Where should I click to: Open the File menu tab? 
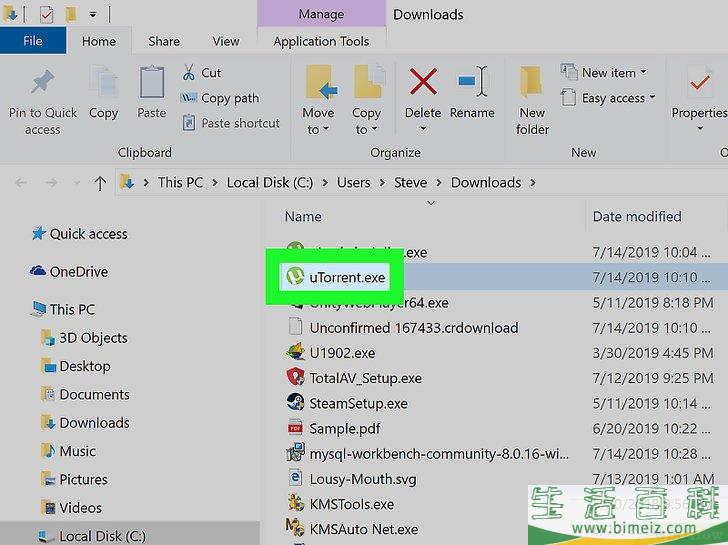32,41
